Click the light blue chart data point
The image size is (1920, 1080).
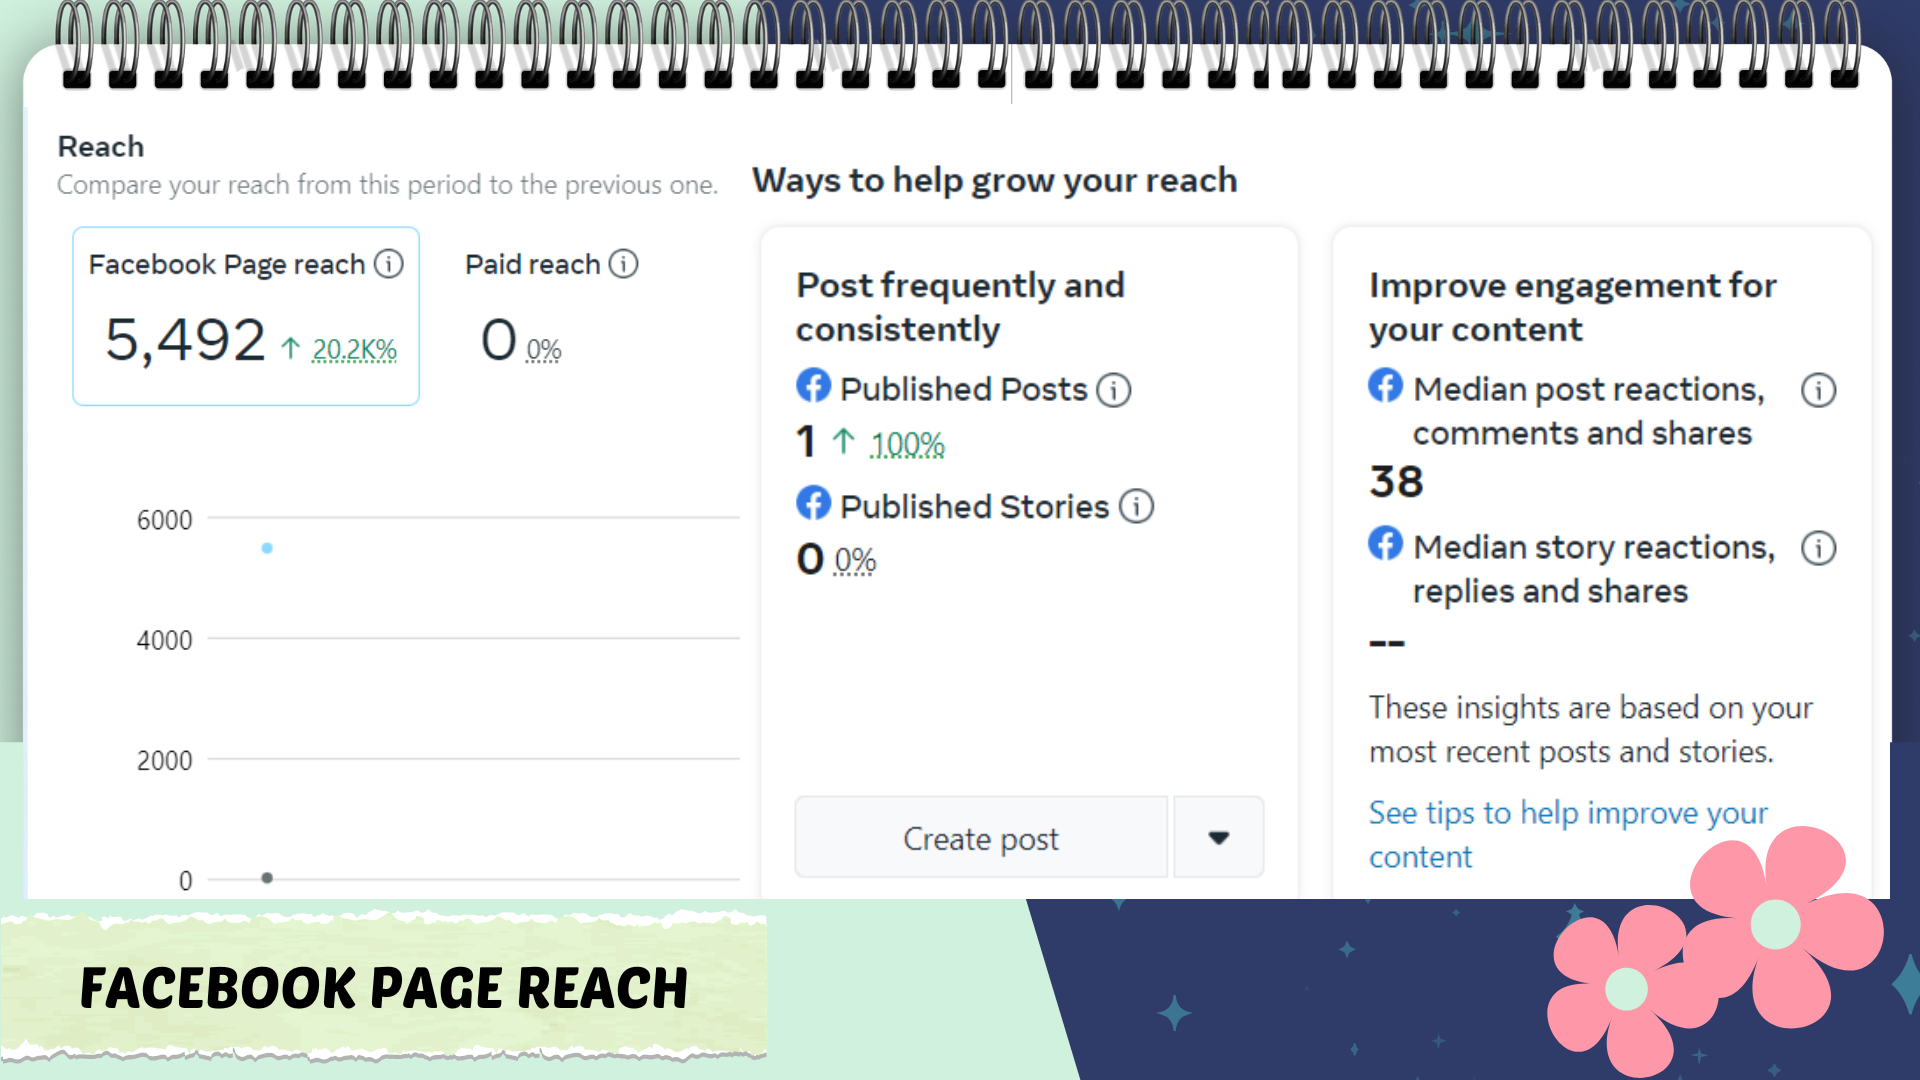coord(267,548)
